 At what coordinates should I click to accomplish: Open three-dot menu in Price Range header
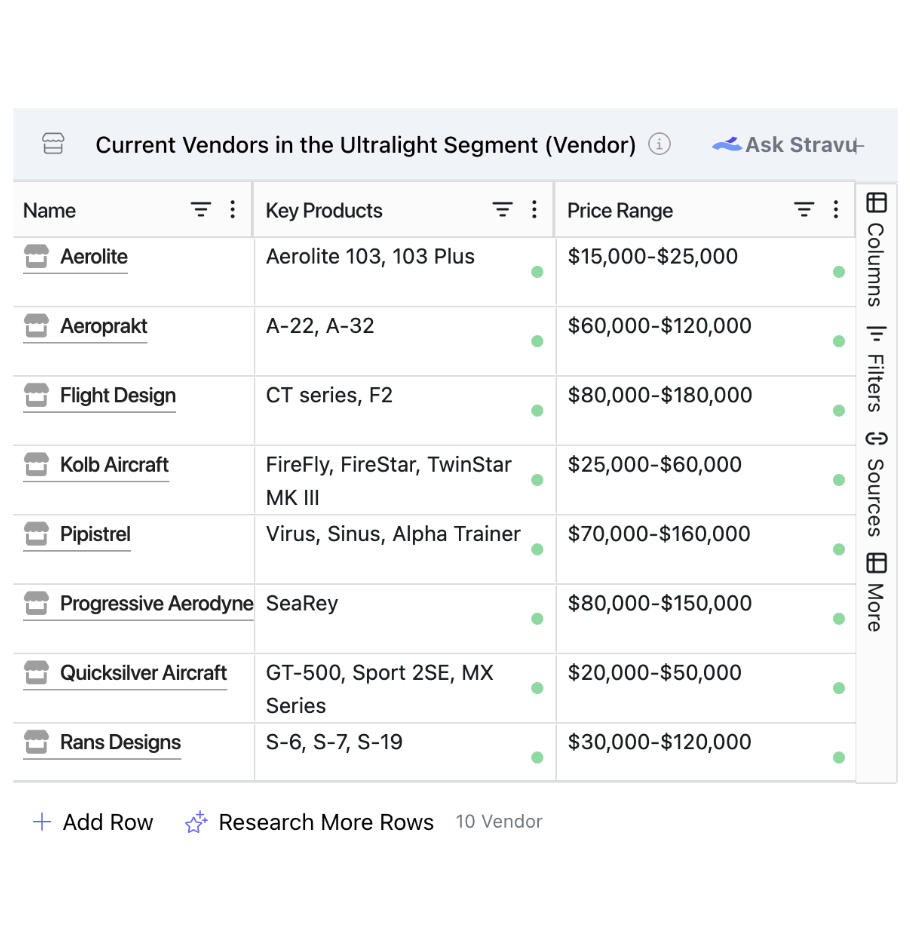coord(836,210)
